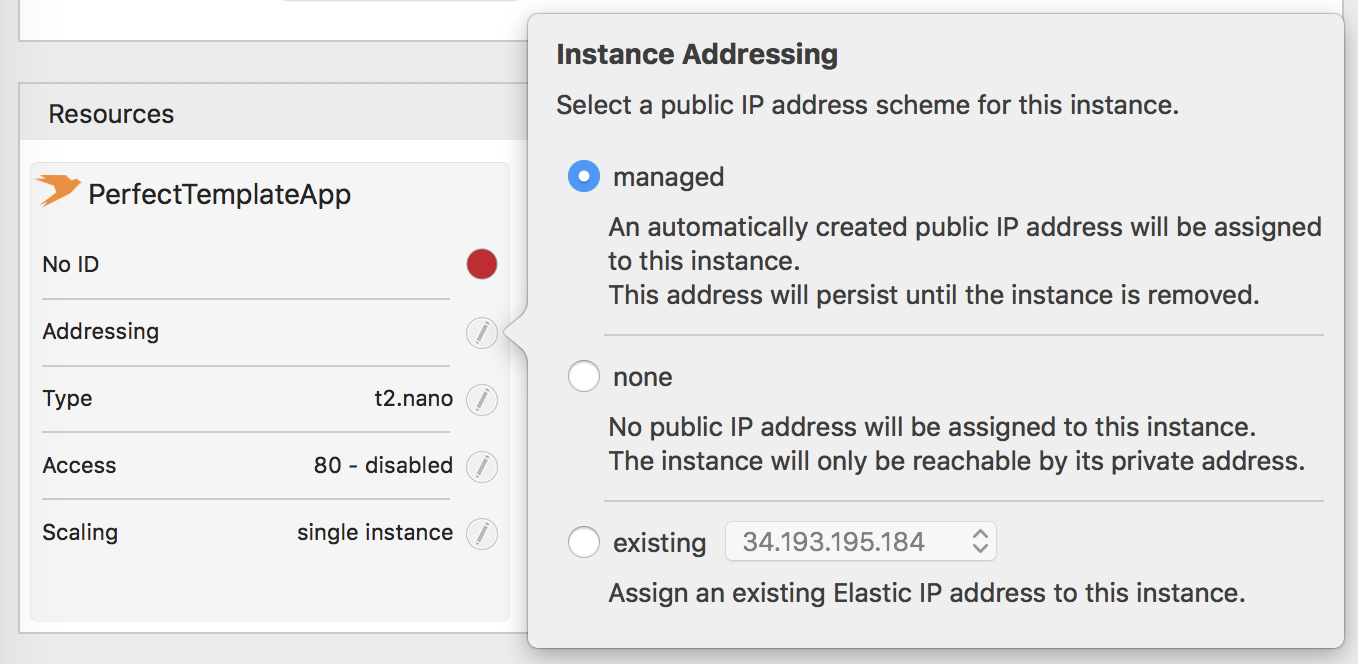Click the managed option label text
Image resolution: width=1358 pixels, height=664 pixels.
(669, 177)
